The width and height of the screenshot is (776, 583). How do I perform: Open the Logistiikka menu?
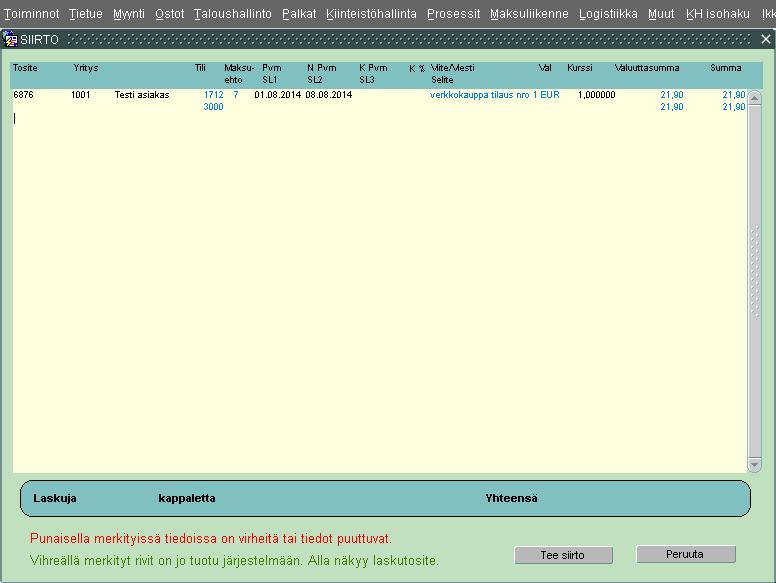tap(608, 14)
